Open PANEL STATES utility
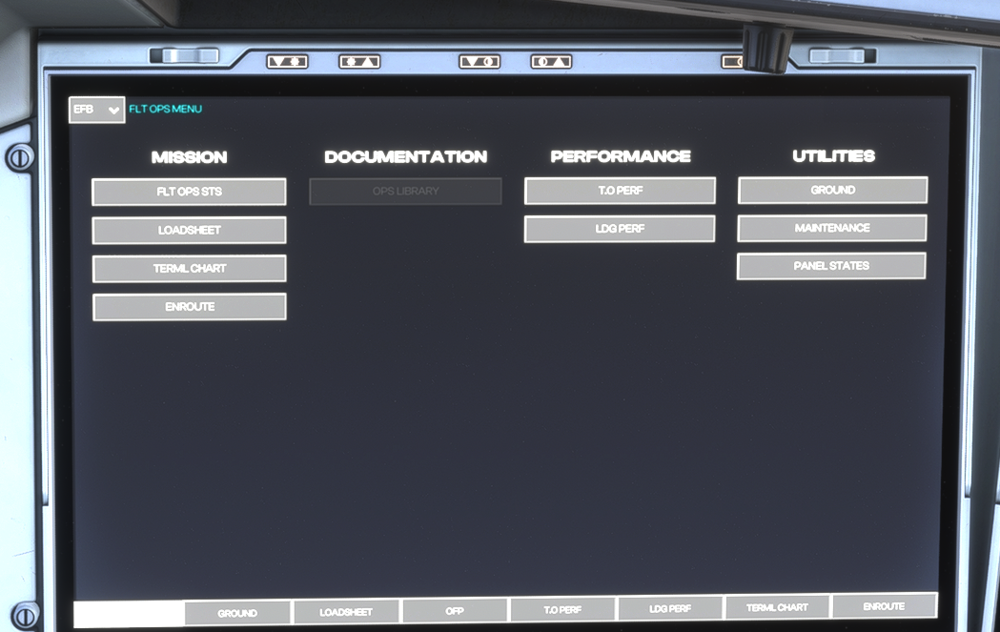The height and width of the screenshot is (632, 1000). pos(831,266)
